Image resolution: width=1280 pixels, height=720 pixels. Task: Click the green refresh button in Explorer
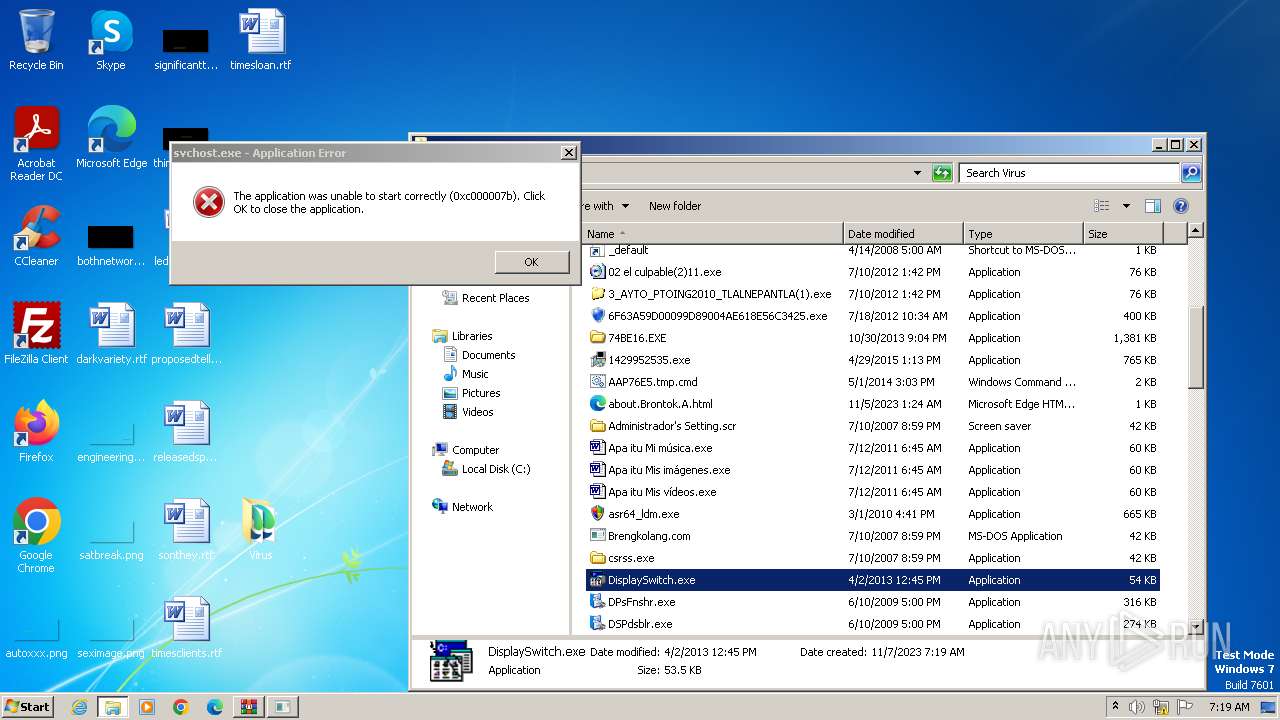tap(942, 173)
